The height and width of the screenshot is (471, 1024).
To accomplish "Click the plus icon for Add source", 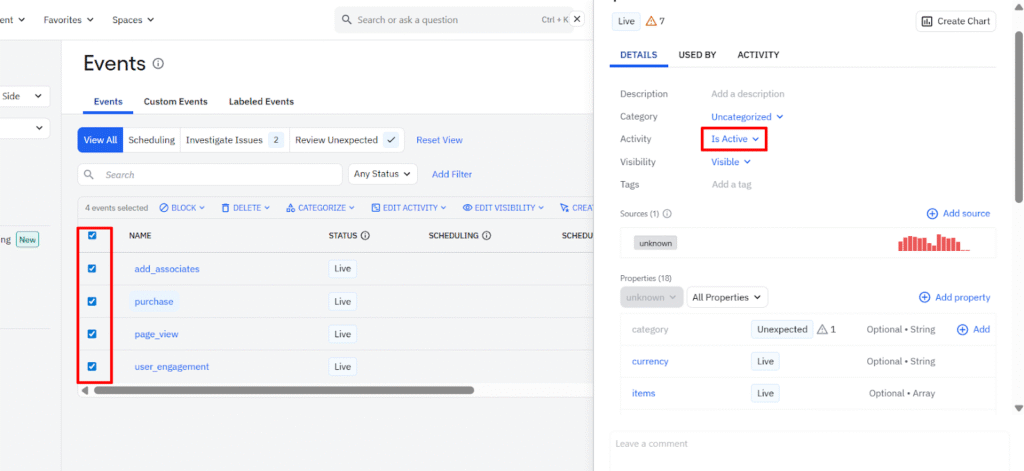I will click(932, 213).
